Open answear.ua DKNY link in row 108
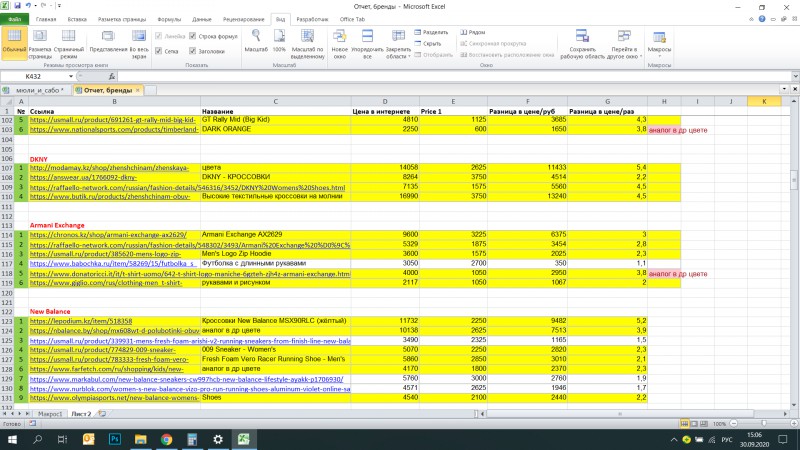Image resolution: width=800 pixels, height=450 pixels. pos(83,178)
